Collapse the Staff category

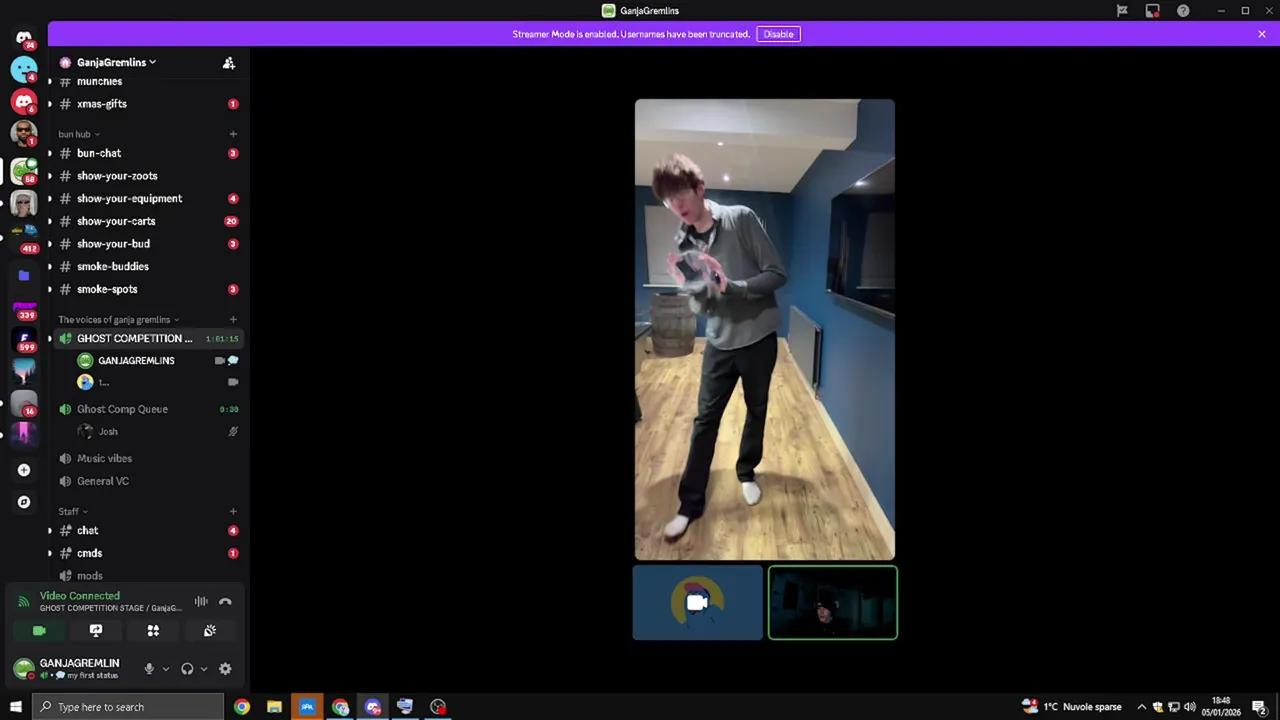click(x=72, y=512)
